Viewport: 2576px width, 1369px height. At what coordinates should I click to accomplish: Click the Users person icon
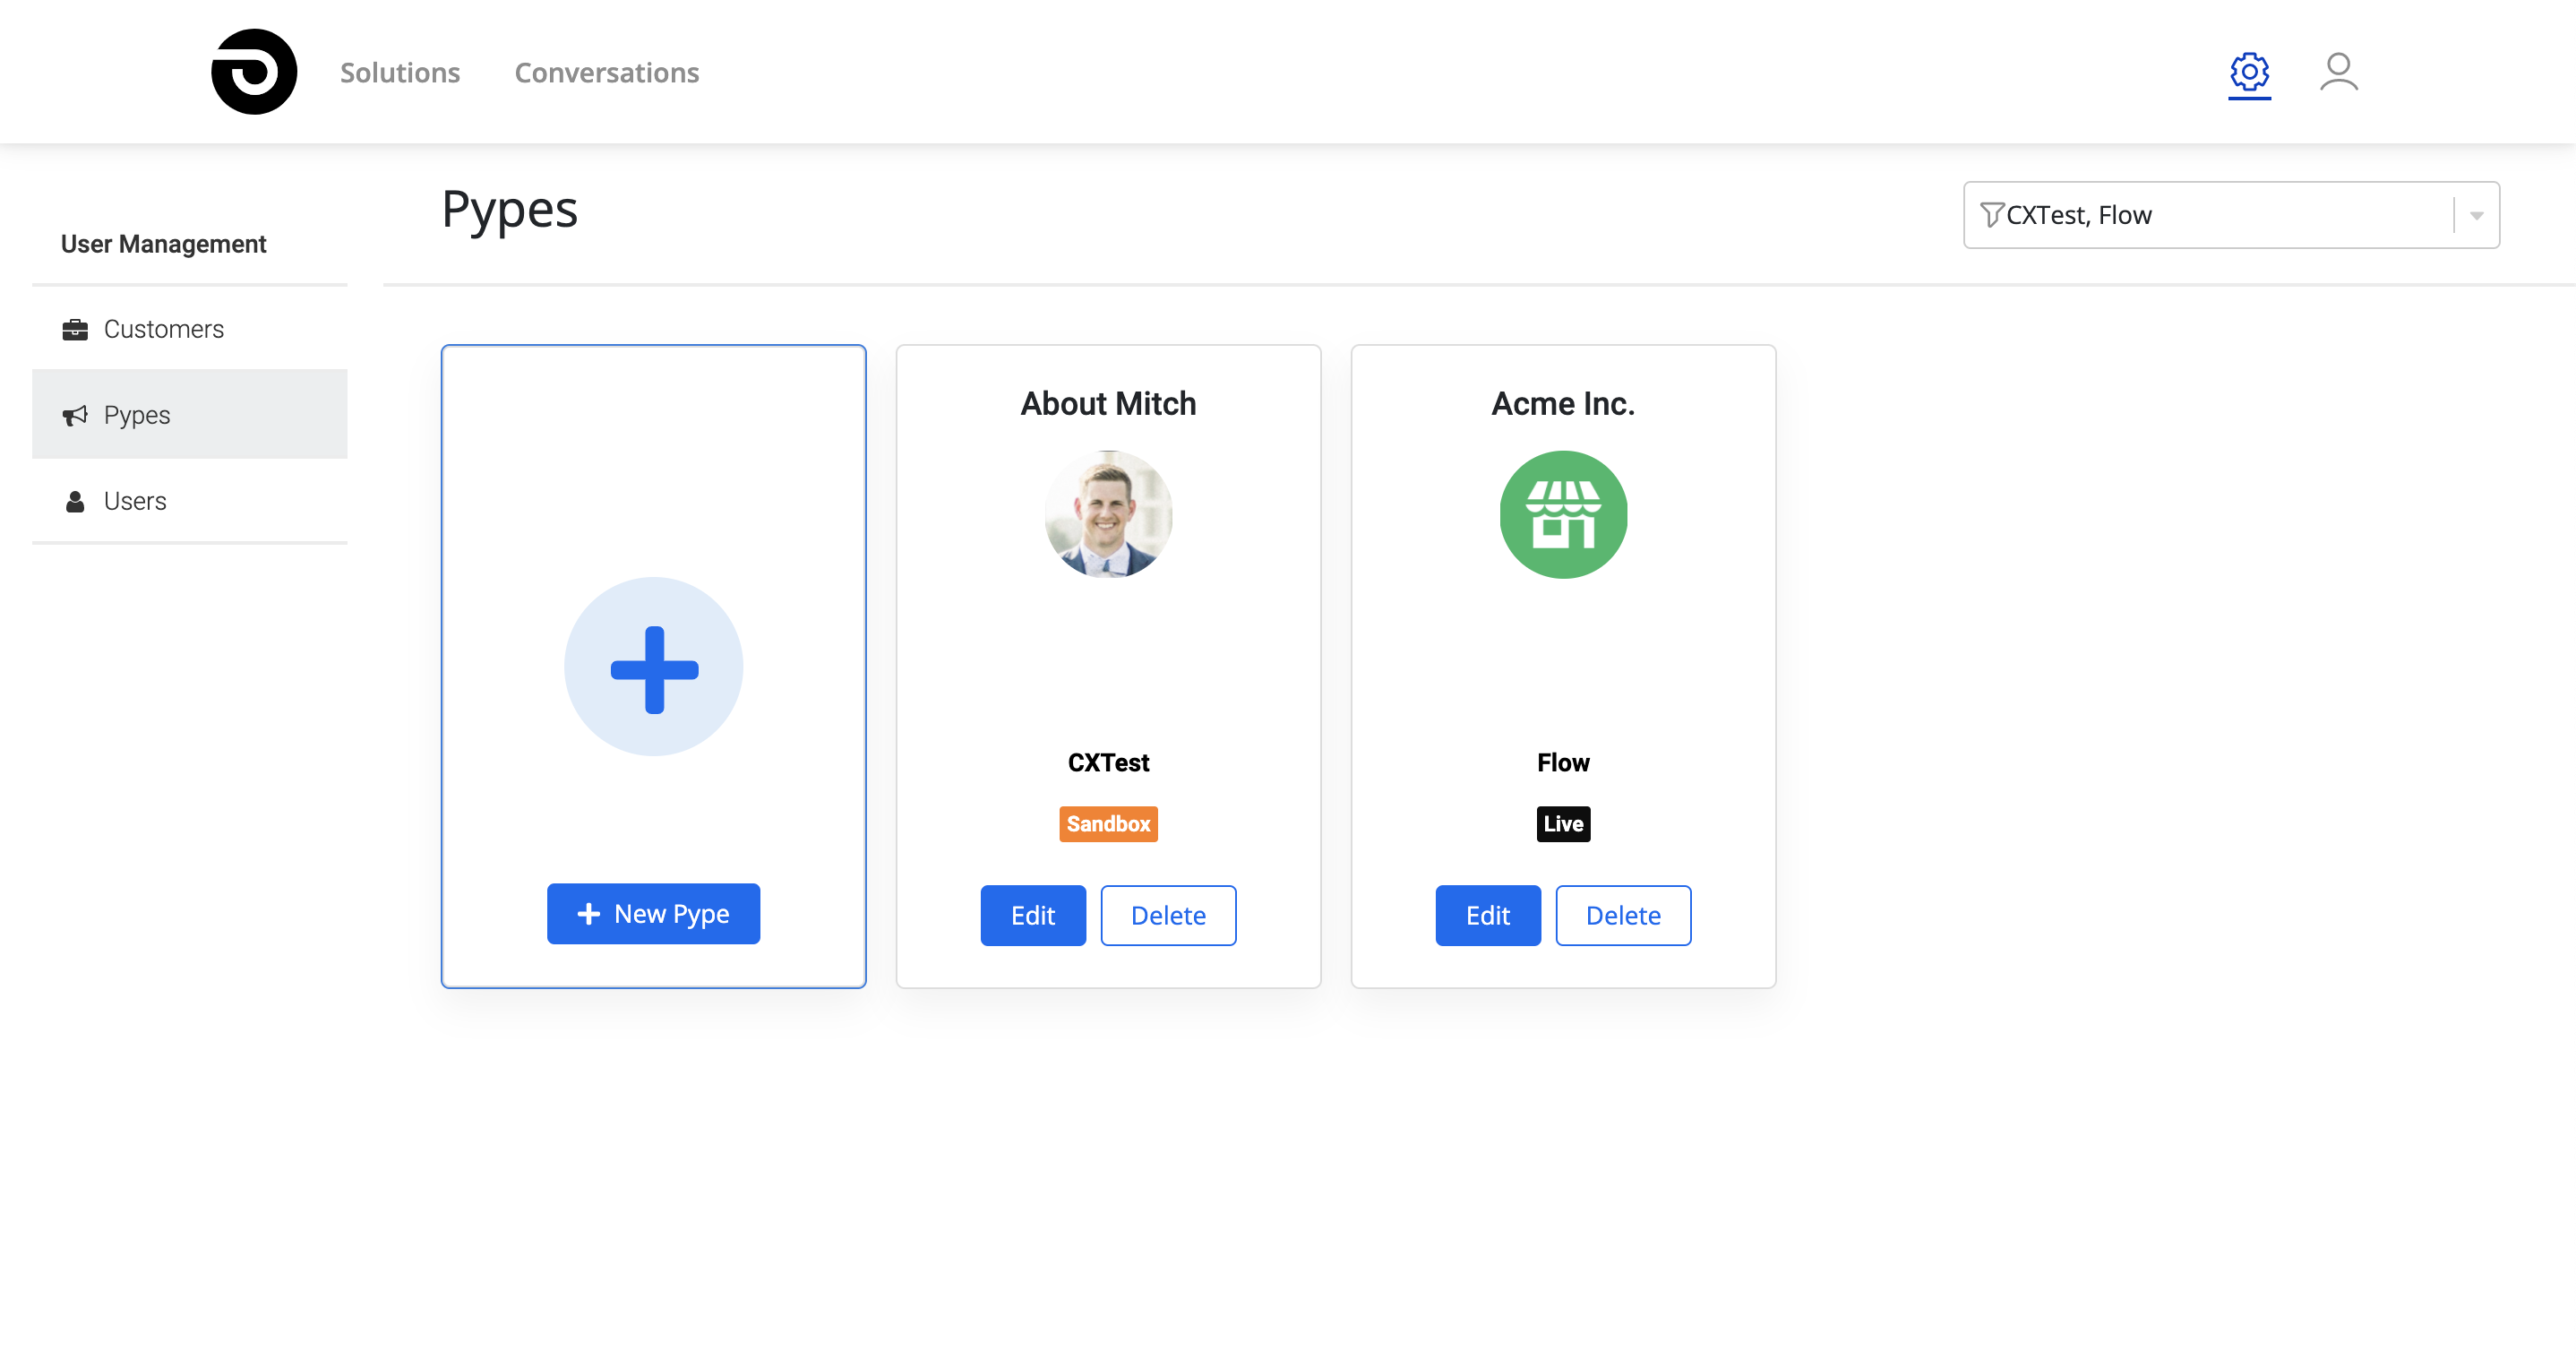coord(75,501)
